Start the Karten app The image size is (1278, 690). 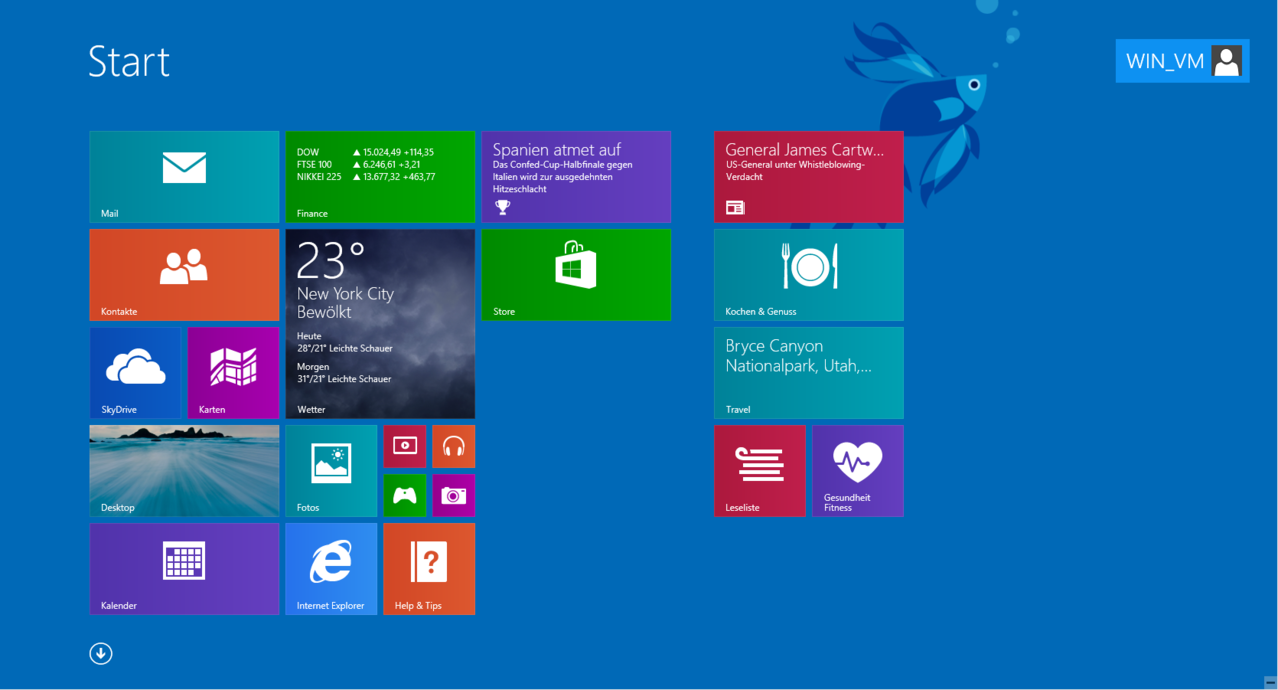point(233,372)
